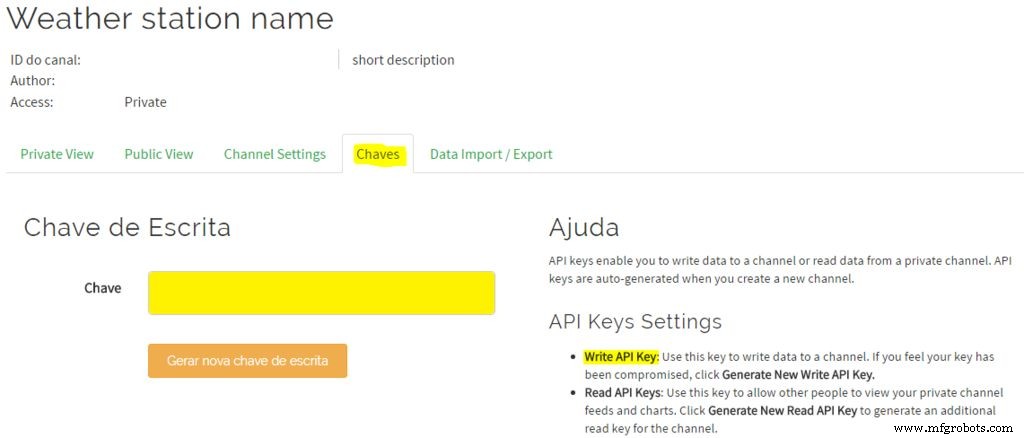Screen dimensions: 1024x438
Task: Select the short description text
Action: [403, 60]
